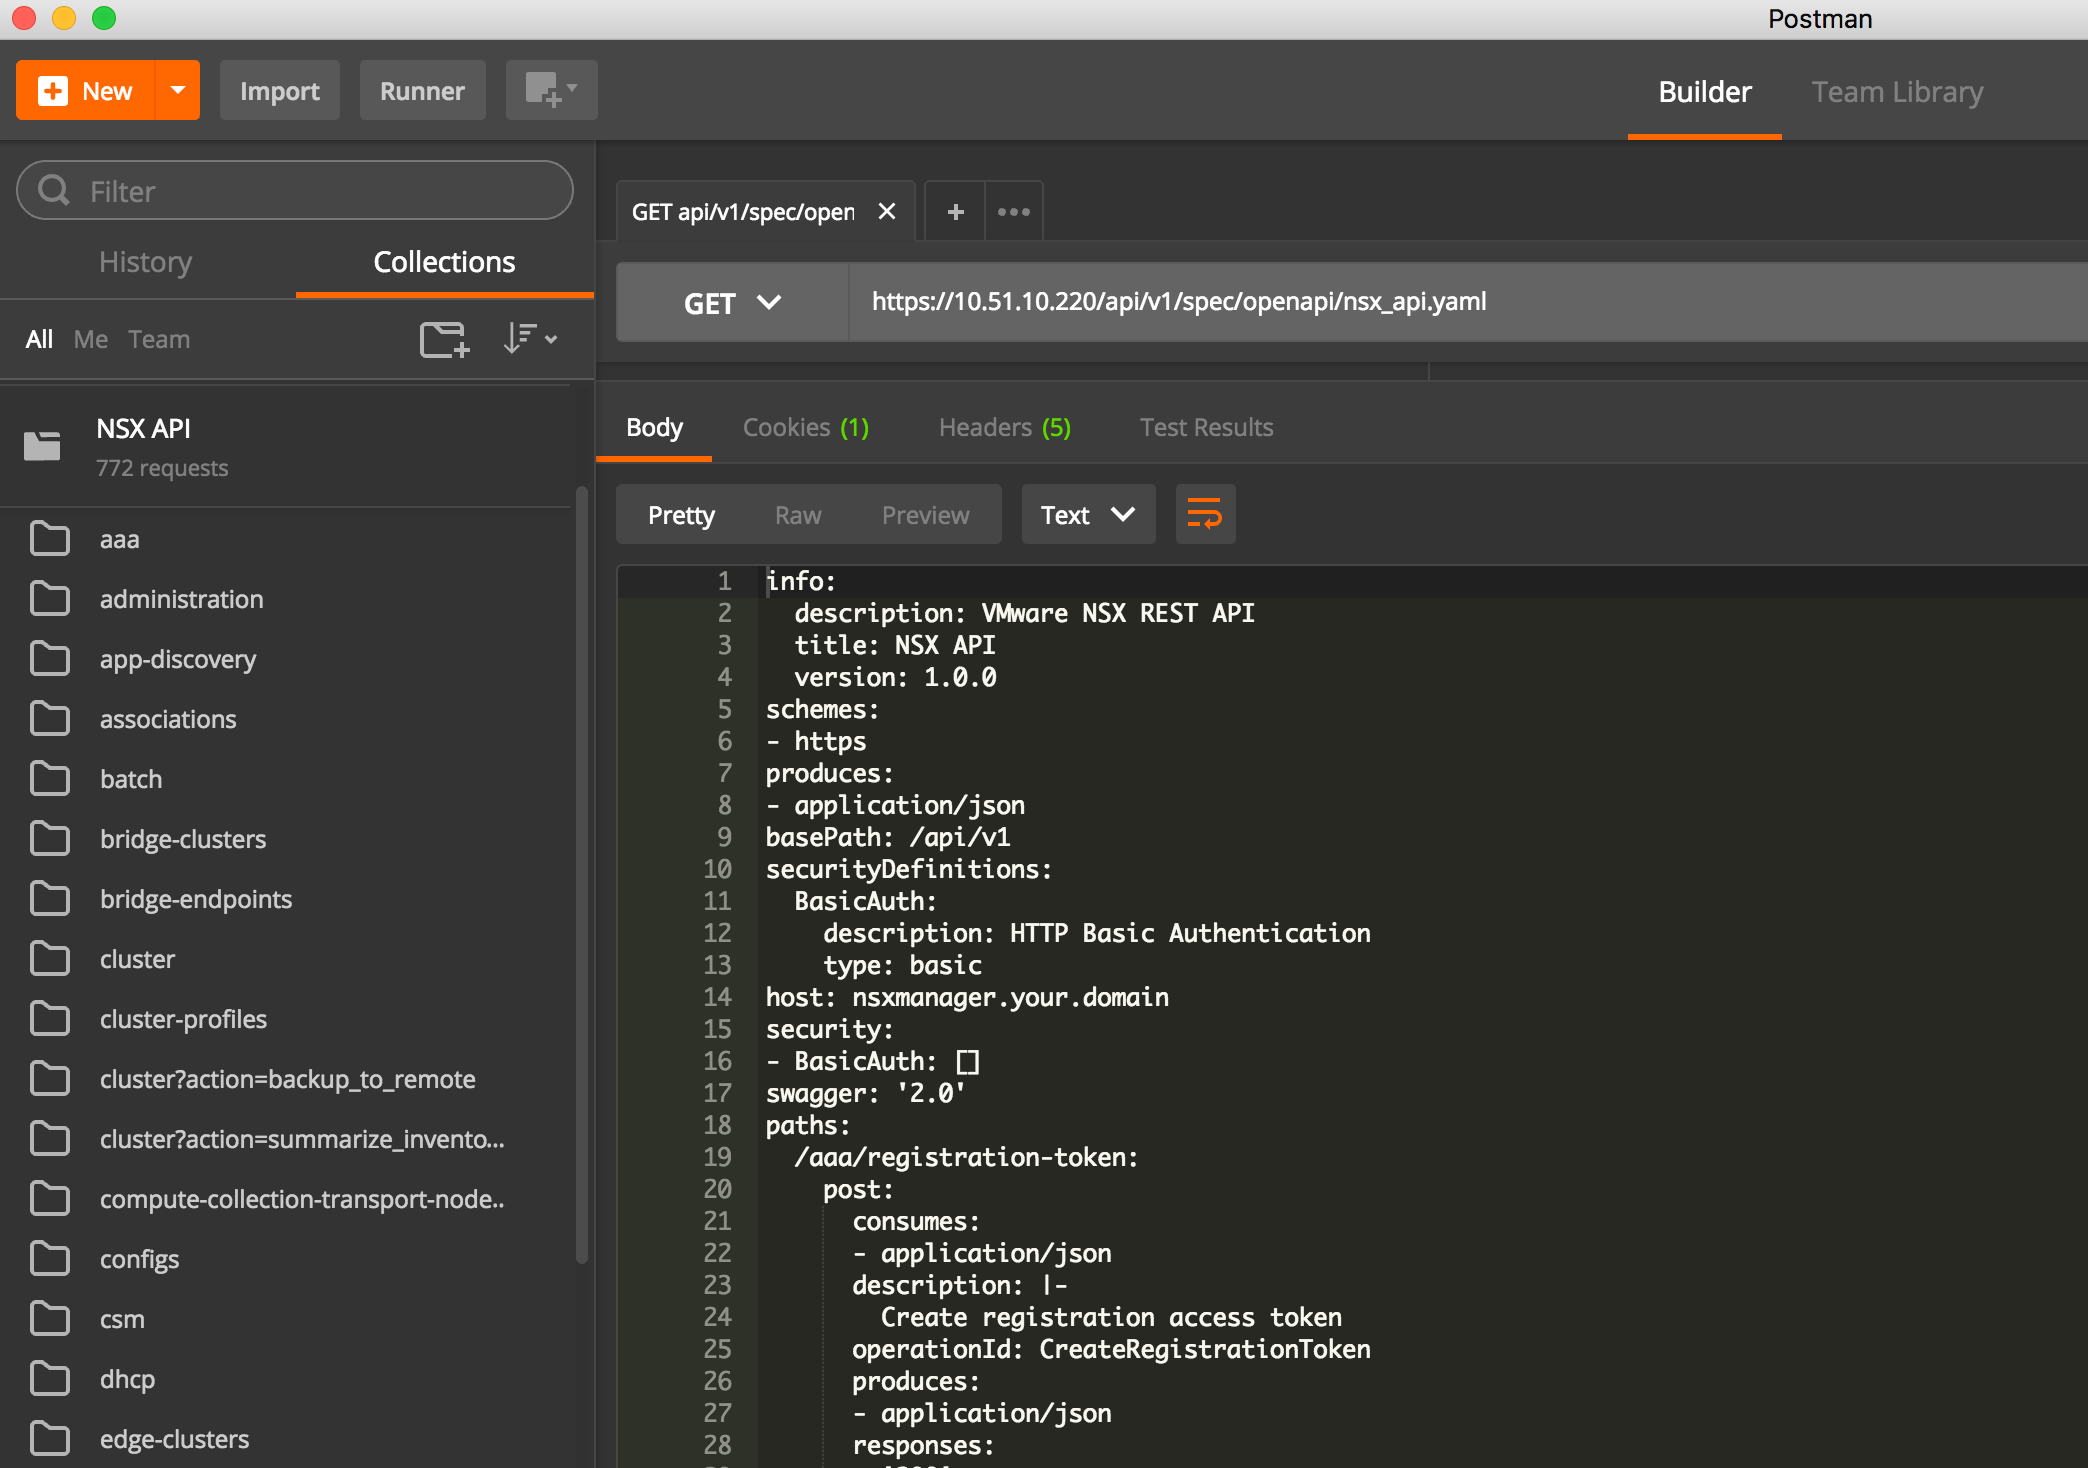Viewport: 2088px width, 1468px height.
Task: Click the Import button
Action: (x=279, y=91)
